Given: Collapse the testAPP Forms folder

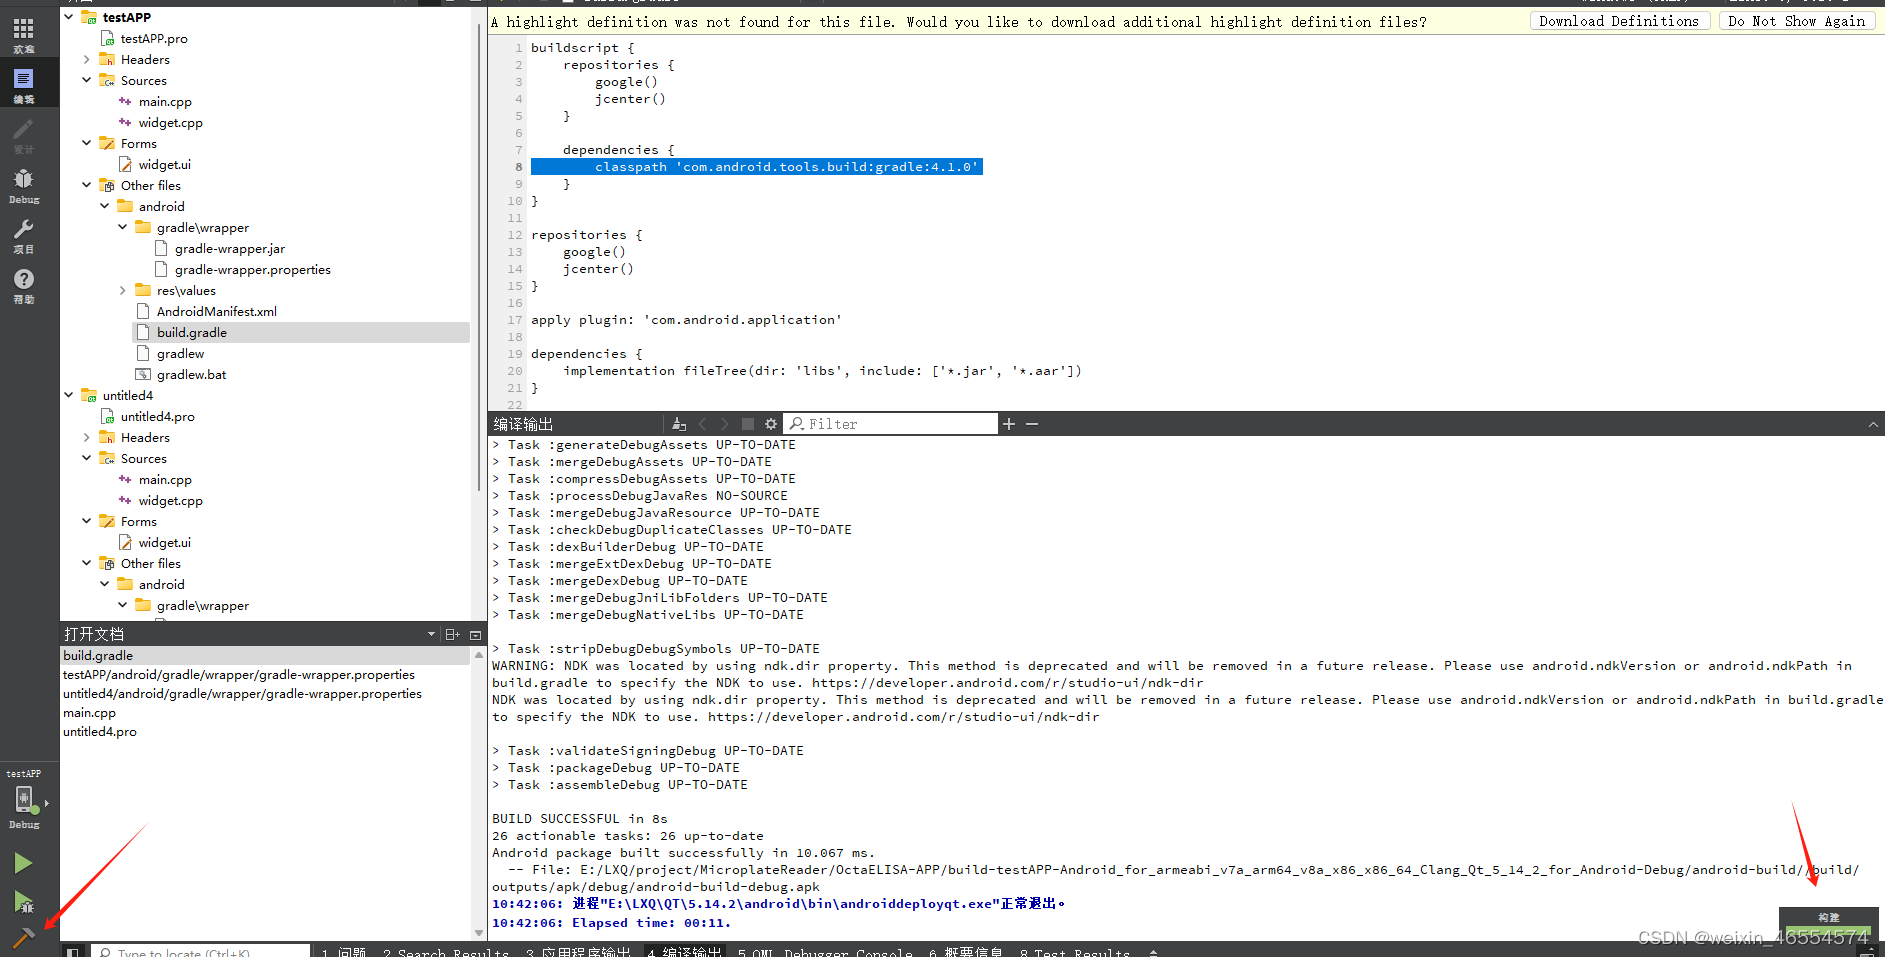Looking at the screenshot, I should coord(87,143).
